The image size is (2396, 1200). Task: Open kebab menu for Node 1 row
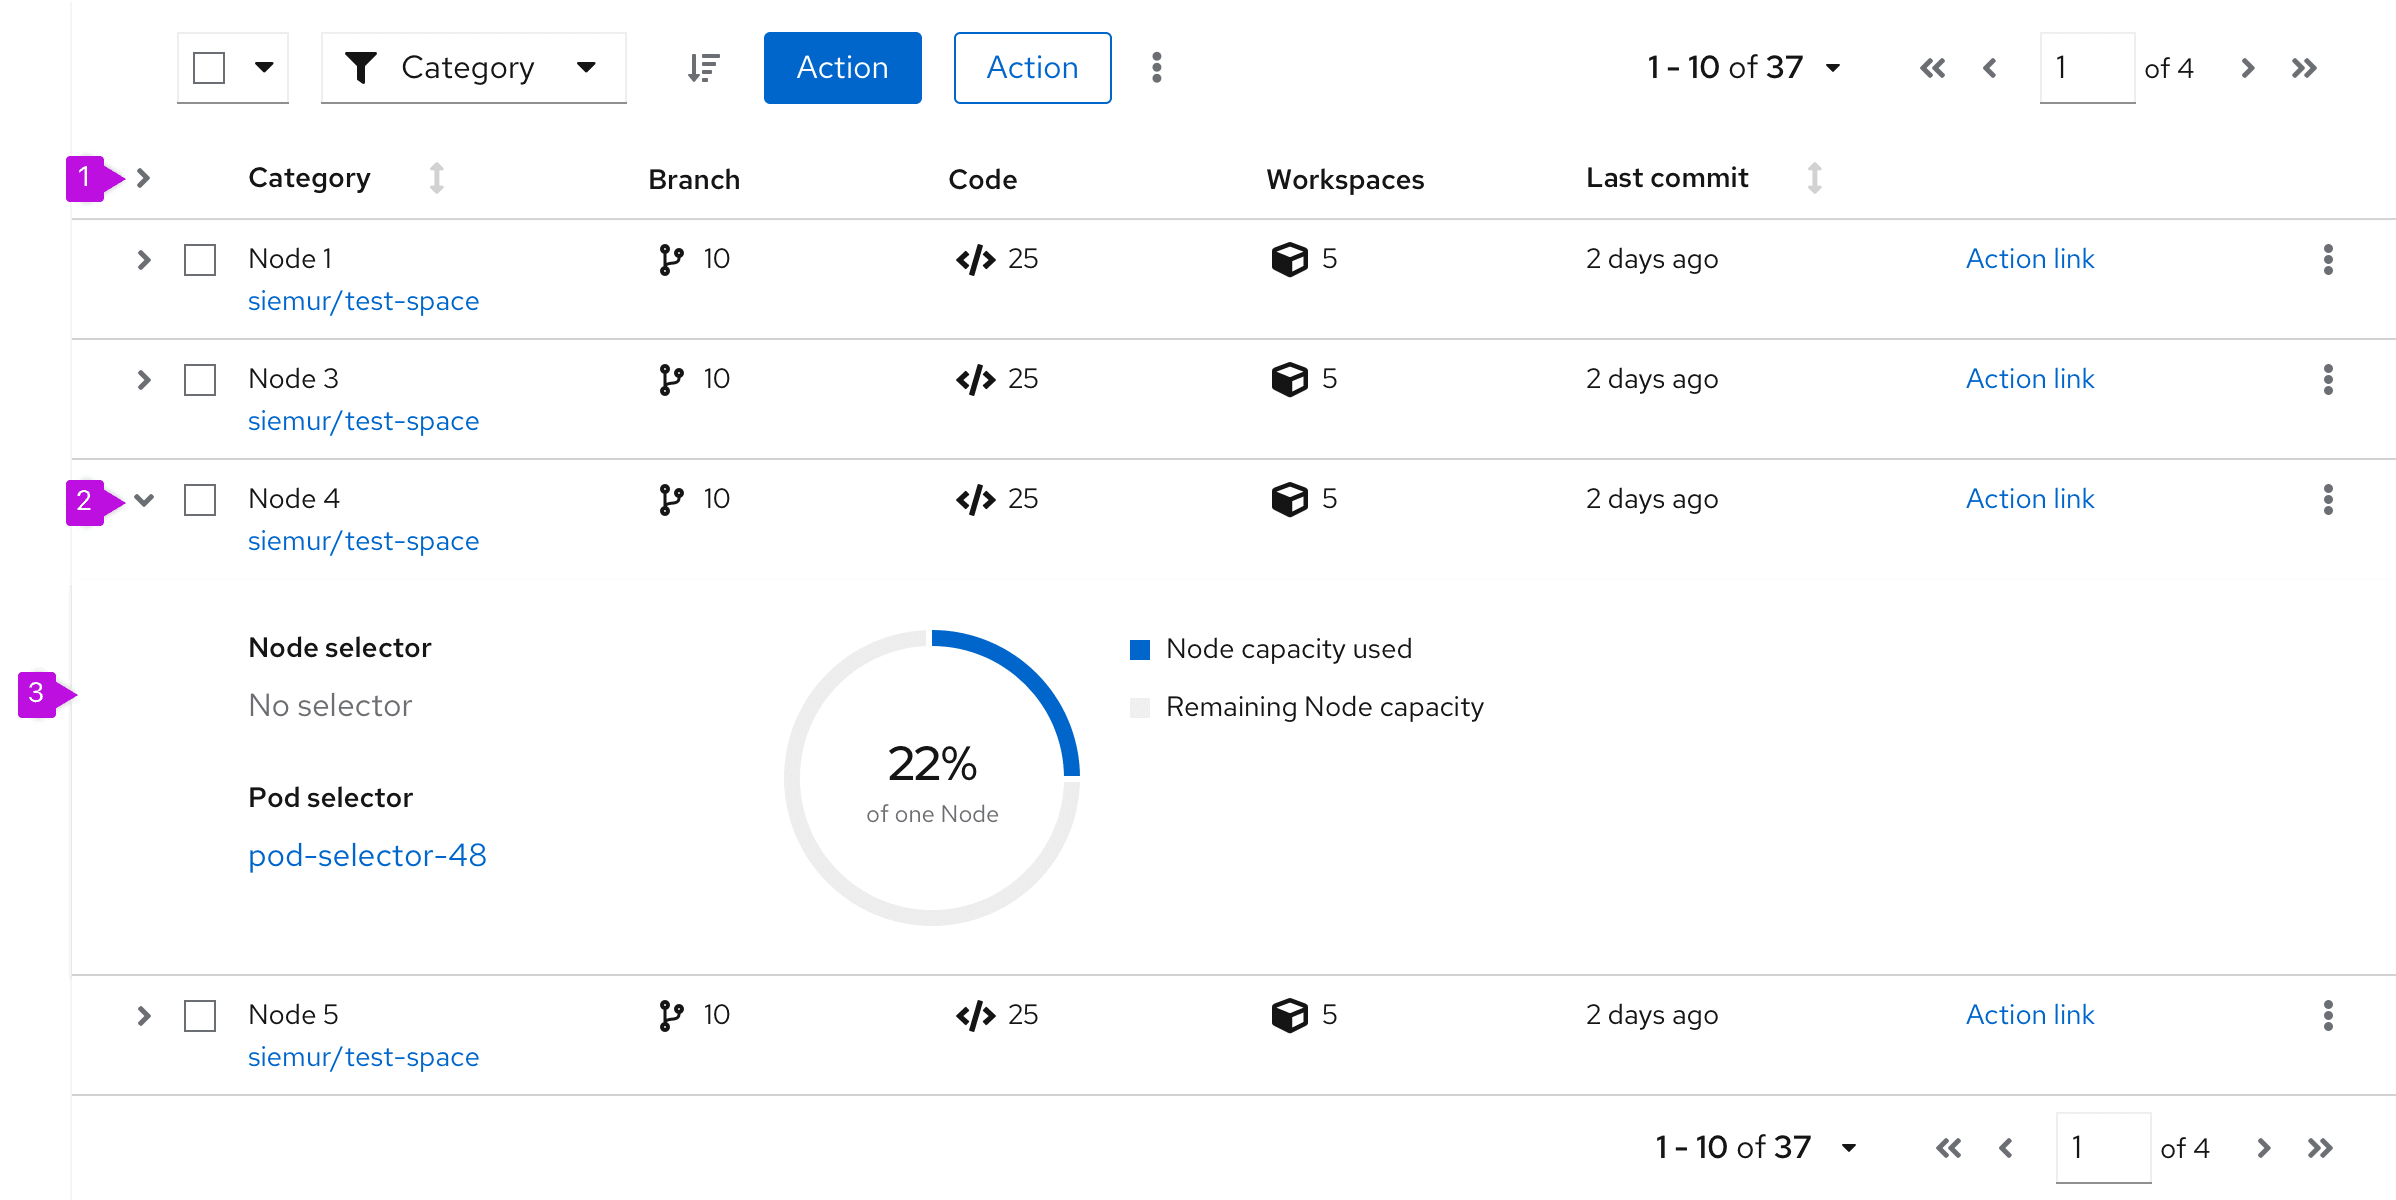[2327, 260]
